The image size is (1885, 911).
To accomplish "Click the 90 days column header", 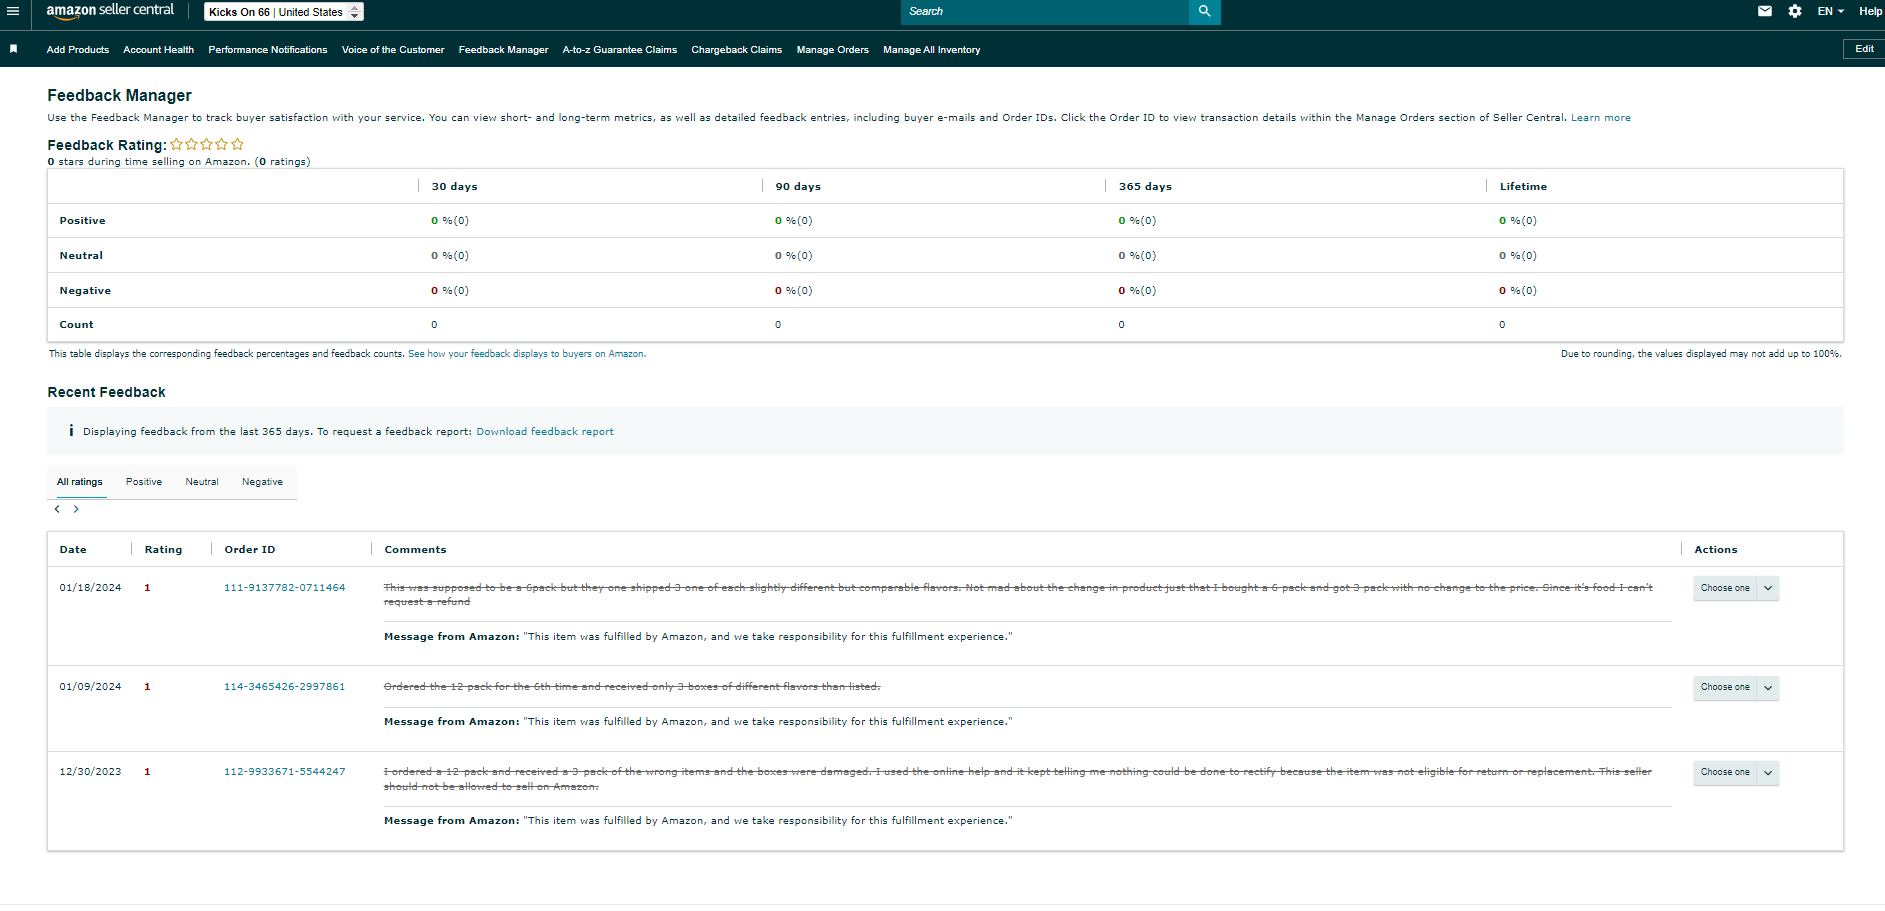I will (798, 187).
